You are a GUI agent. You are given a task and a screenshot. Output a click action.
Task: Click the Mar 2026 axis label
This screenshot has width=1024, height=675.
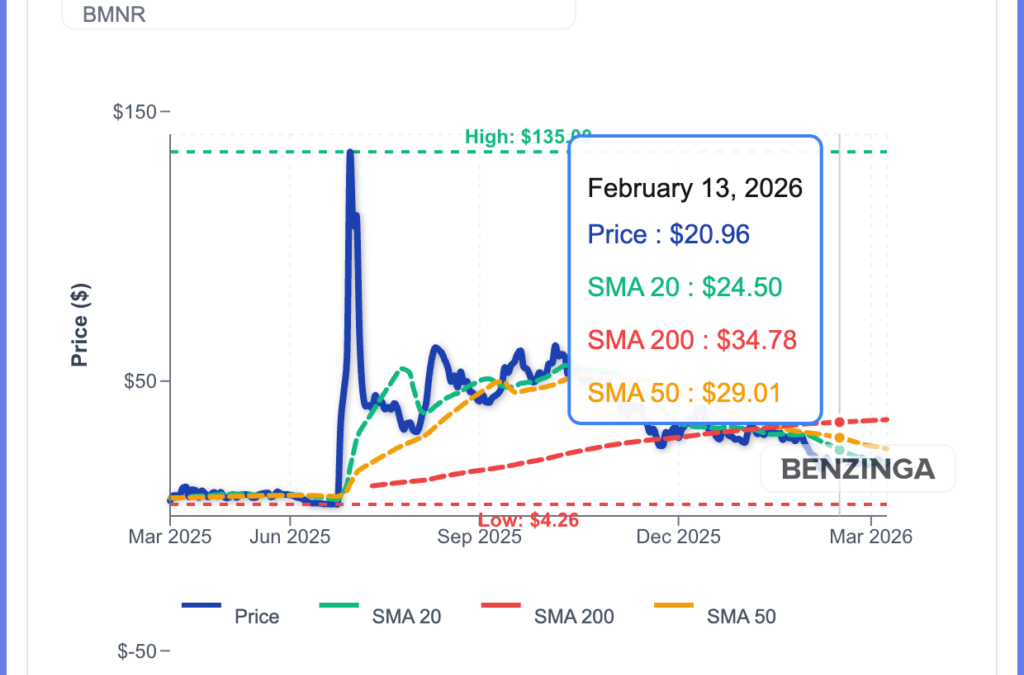[871, 536]
